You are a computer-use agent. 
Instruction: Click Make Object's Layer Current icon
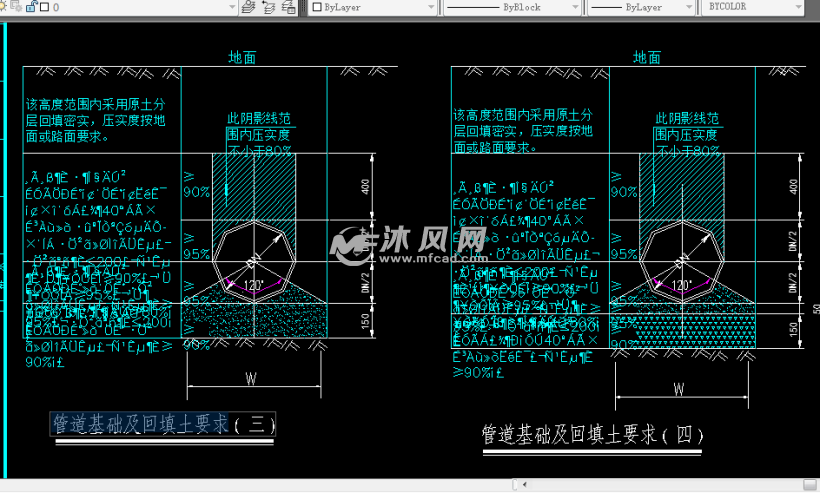click(248, 6)
